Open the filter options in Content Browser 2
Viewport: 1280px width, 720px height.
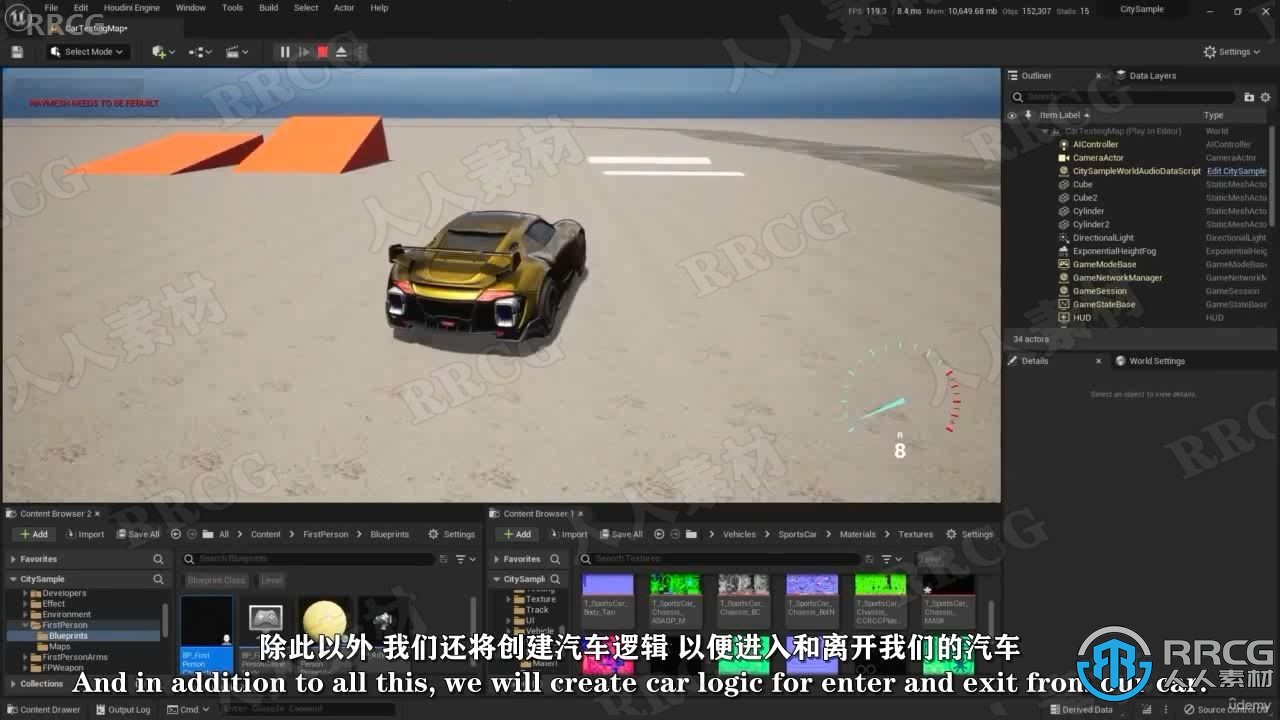click(x=464, y=559)
